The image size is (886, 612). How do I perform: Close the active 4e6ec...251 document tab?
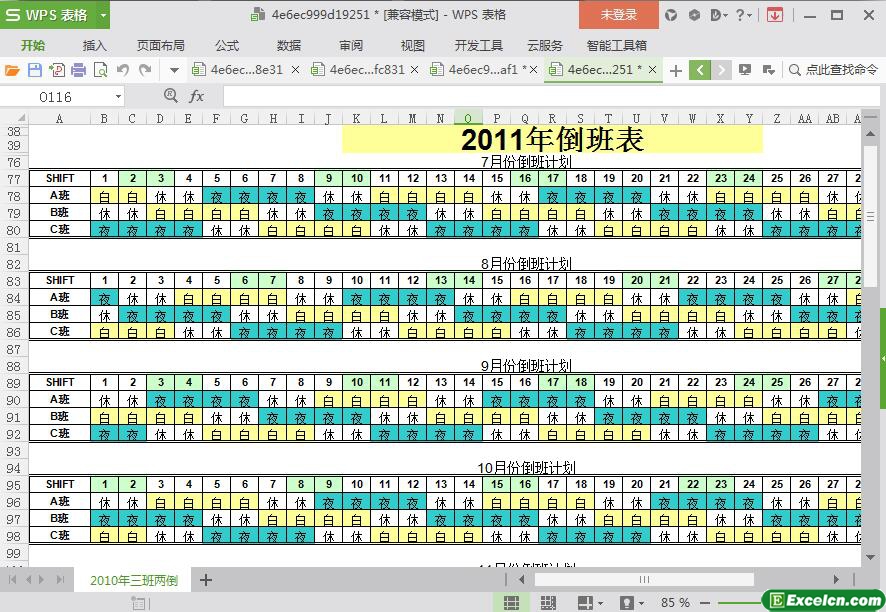pos(652,70)
